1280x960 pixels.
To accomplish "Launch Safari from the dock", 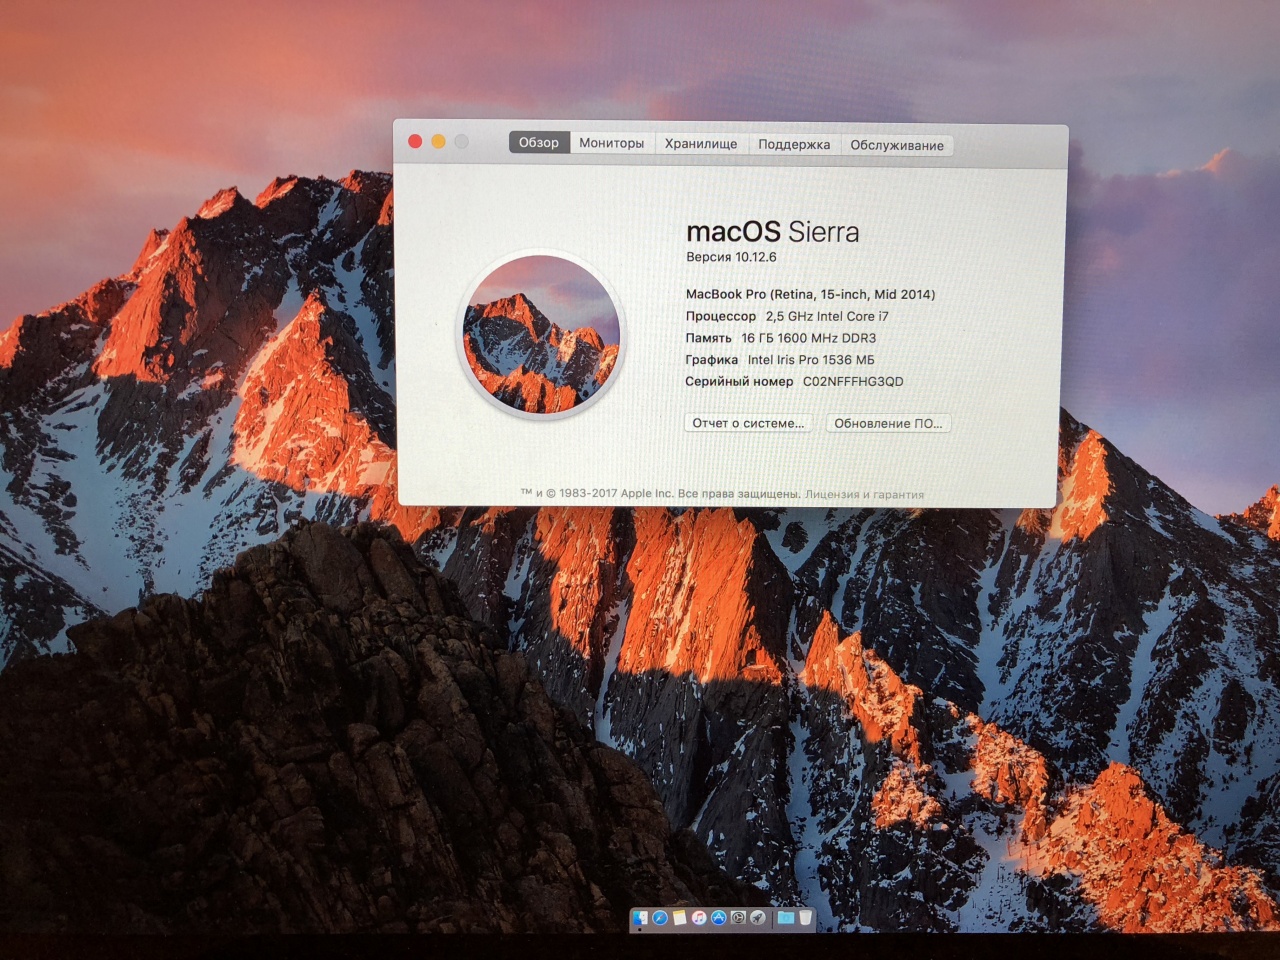I will [660, 918].
